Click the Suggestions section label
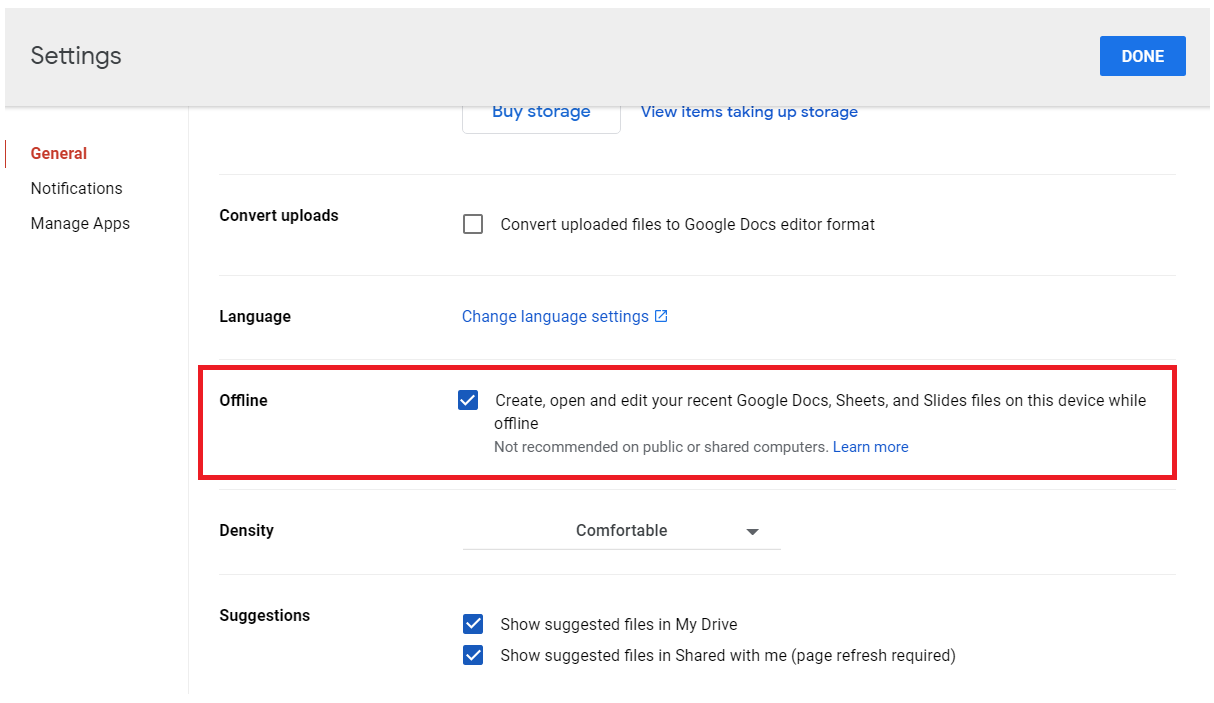Image resolution: width=1214 pixels, height=703 pixels. [x=264, y=615]
